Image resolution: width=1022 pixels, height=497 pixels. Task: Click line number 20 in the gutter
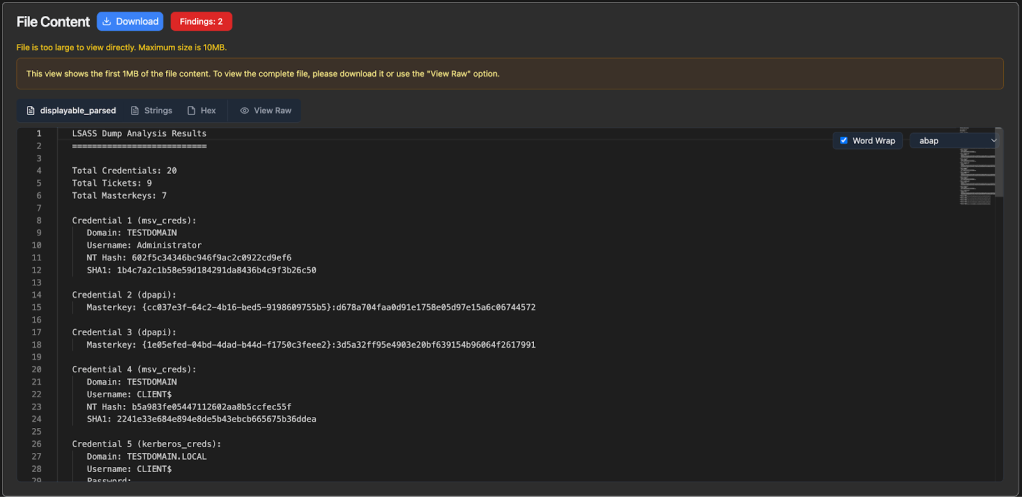[37, 369]
